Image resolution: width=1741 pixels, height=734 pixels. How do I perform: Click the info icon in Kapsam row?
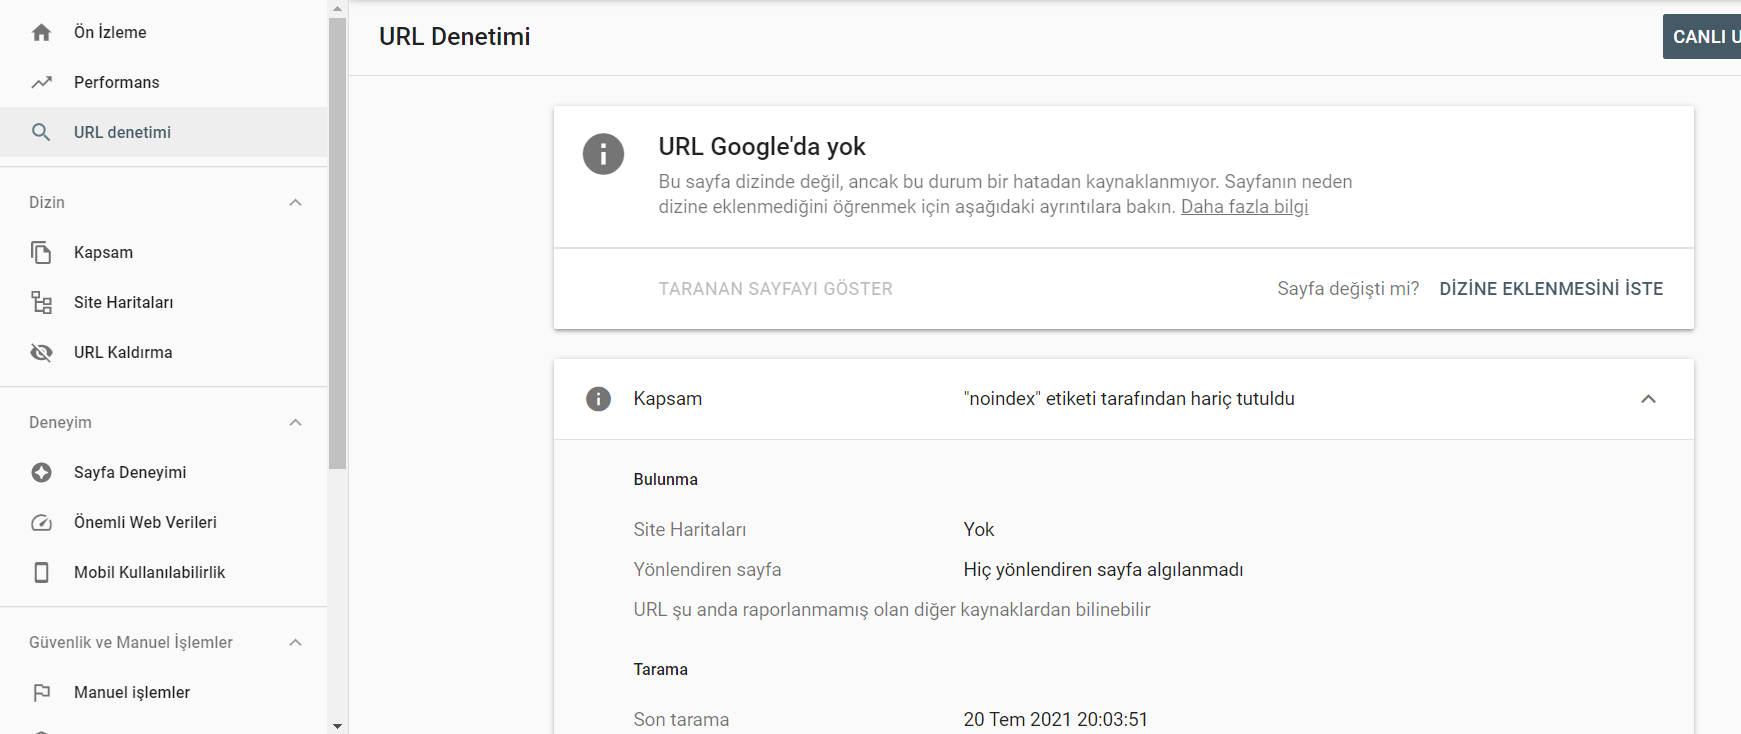(598, 399)
